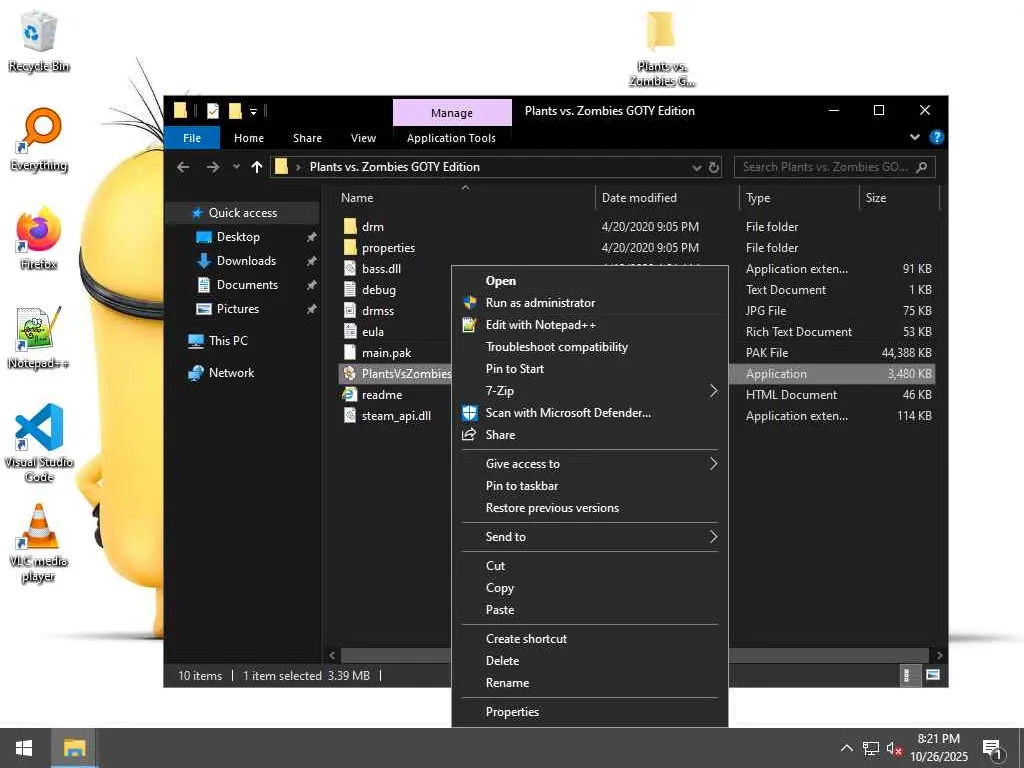Select the eula document
Screen dimensions: 1024x768
[373, 332]
